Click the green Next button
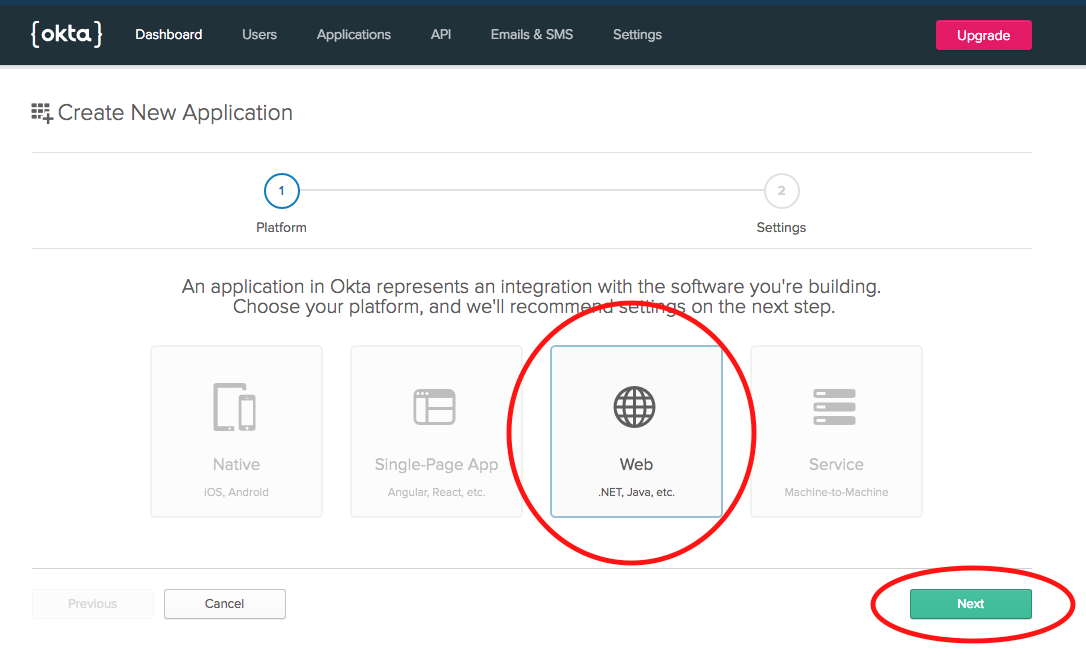1086x660 pixels. [970, 604]
